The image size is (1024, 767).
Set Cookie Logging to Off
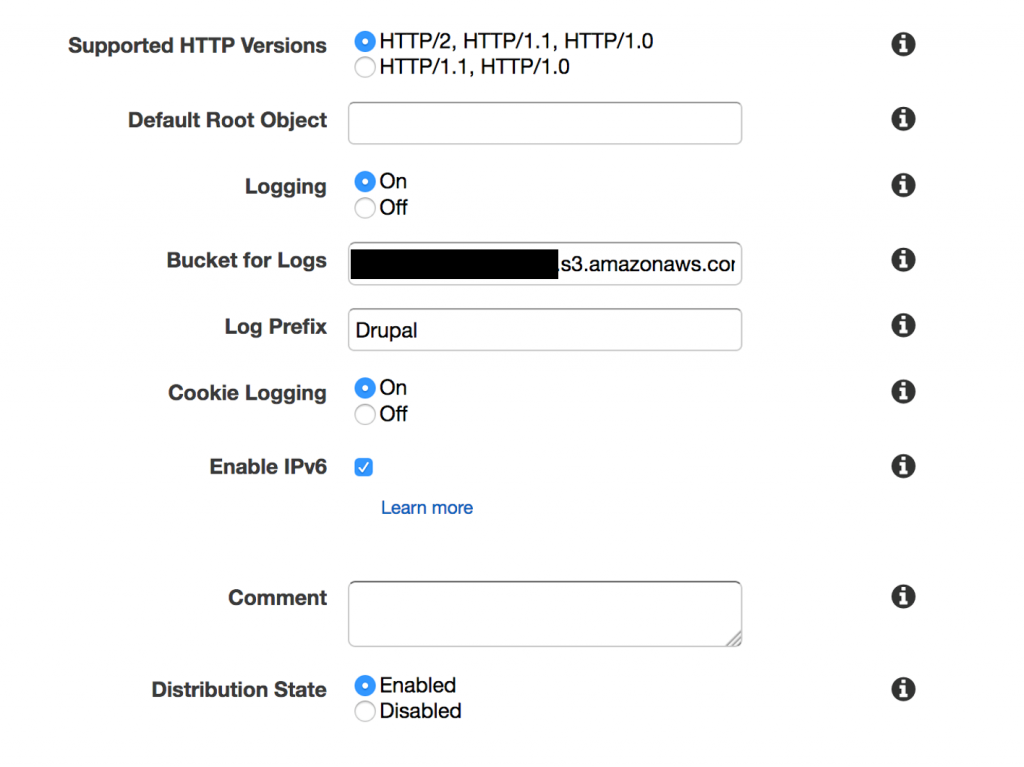pyautogui.click(x=364, y=414)
